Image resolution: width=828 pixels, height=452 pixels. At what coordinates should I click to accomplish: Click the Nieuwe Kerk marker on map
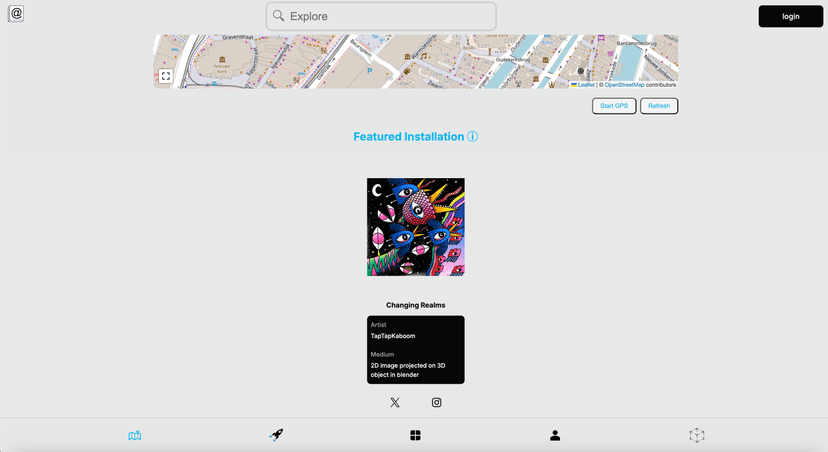click(222, 60)
